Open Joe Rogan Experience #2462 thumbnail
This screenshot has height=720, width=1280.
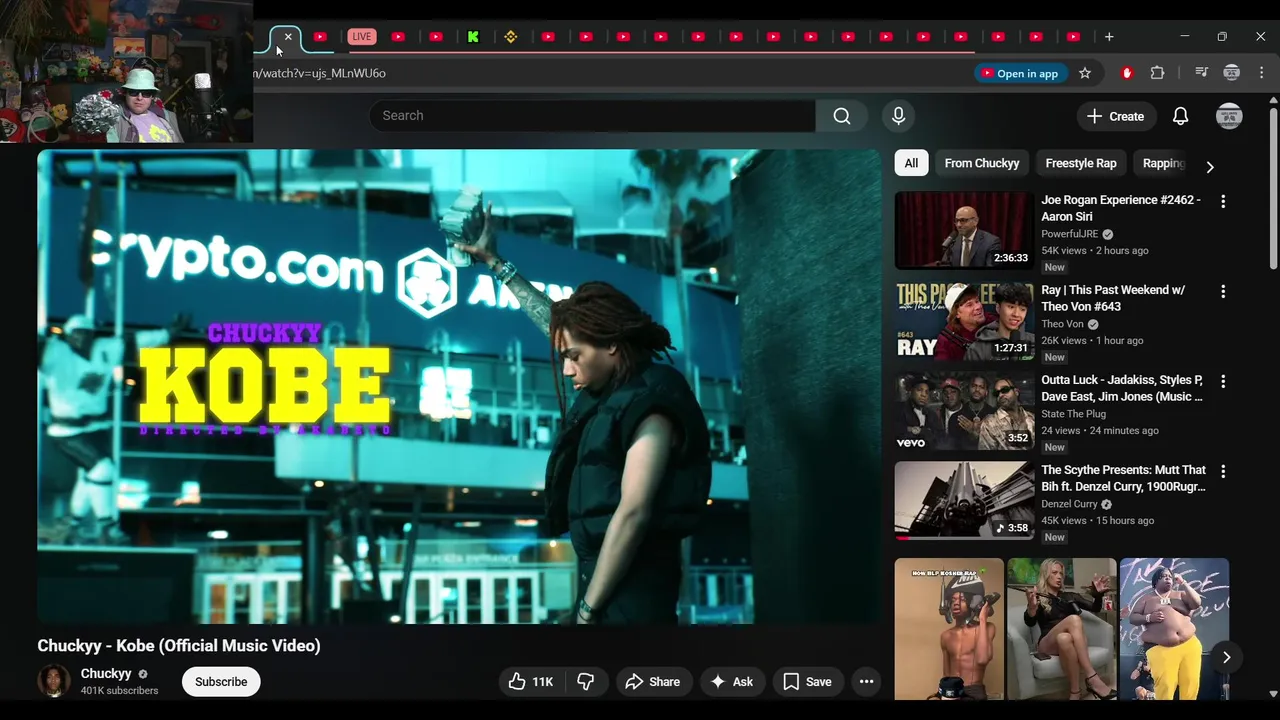pyautogui.click(x=964, y=231)
